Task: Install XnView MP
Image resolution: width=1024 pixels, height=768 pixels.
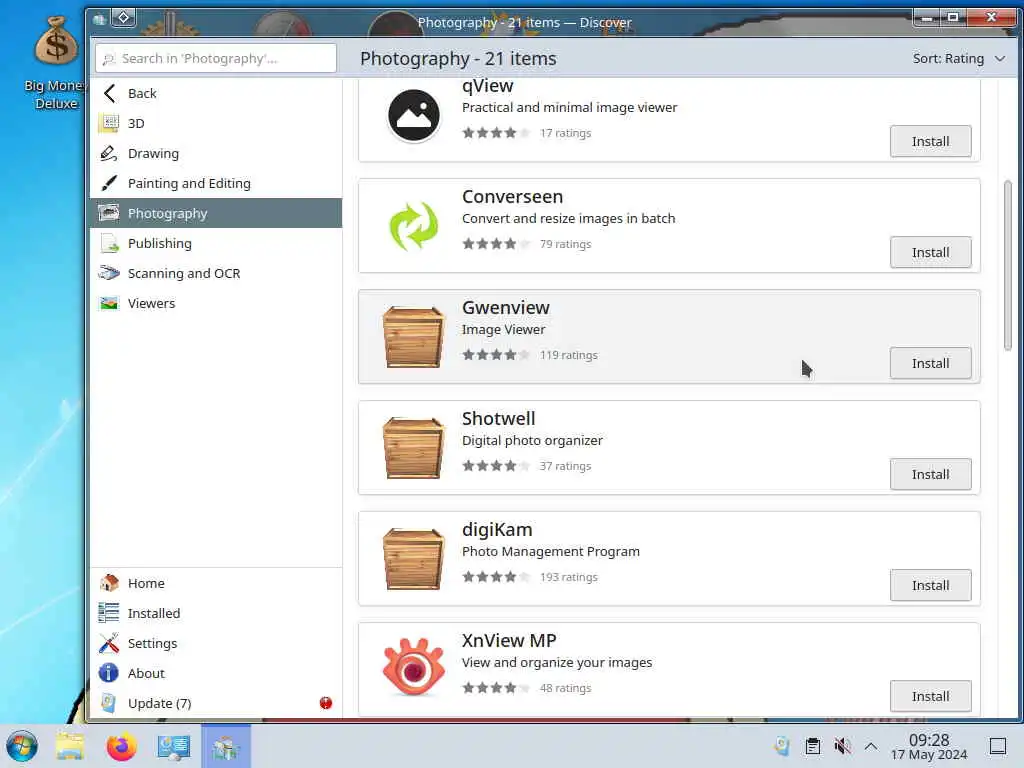Action: (930, 696)
